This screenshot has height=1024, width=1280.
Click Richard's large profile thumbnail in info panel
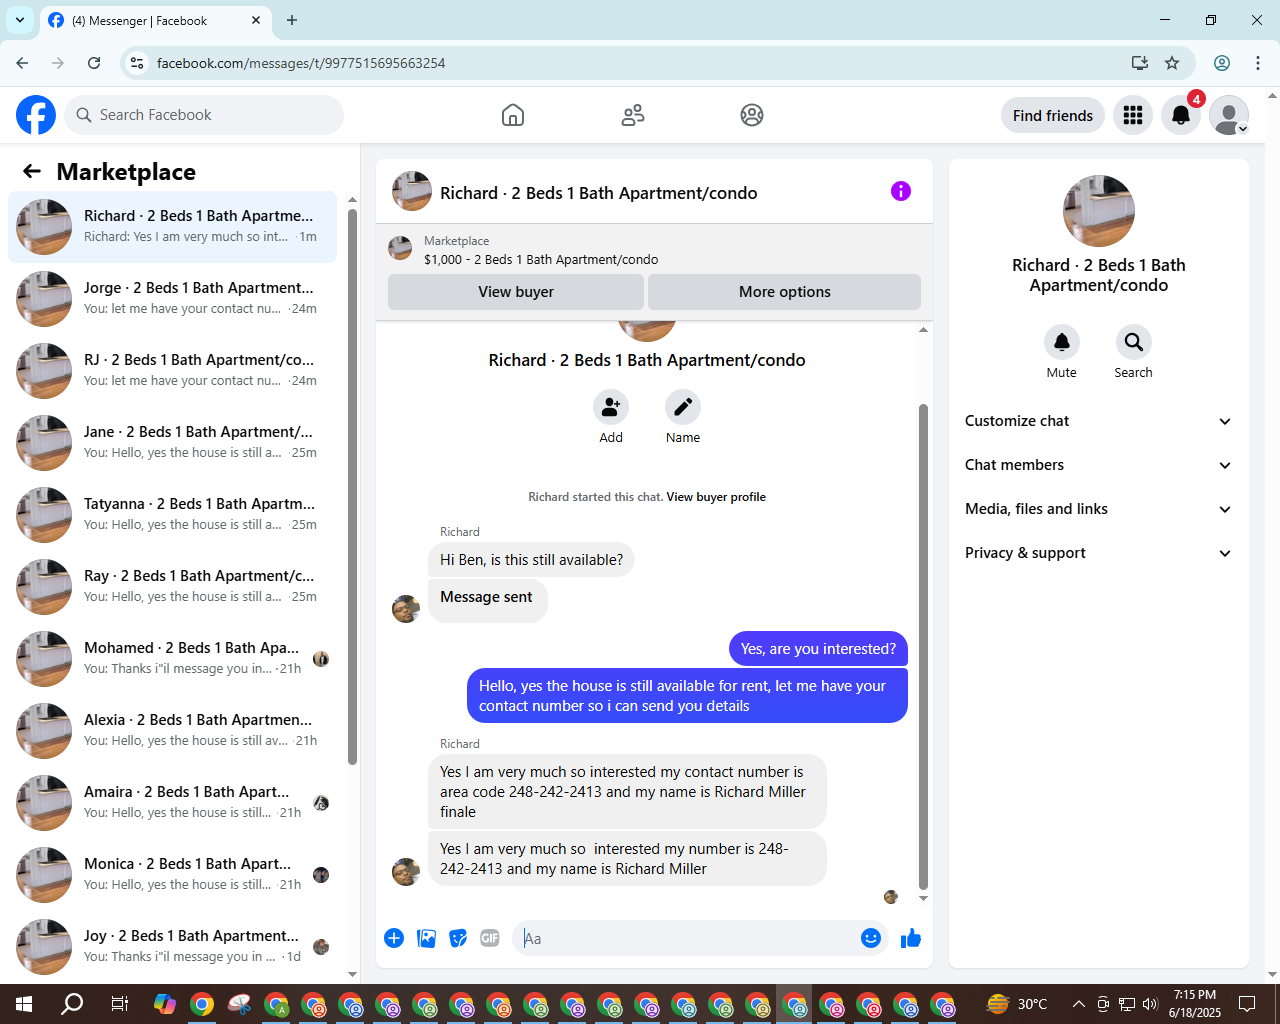coord(1099,211)
